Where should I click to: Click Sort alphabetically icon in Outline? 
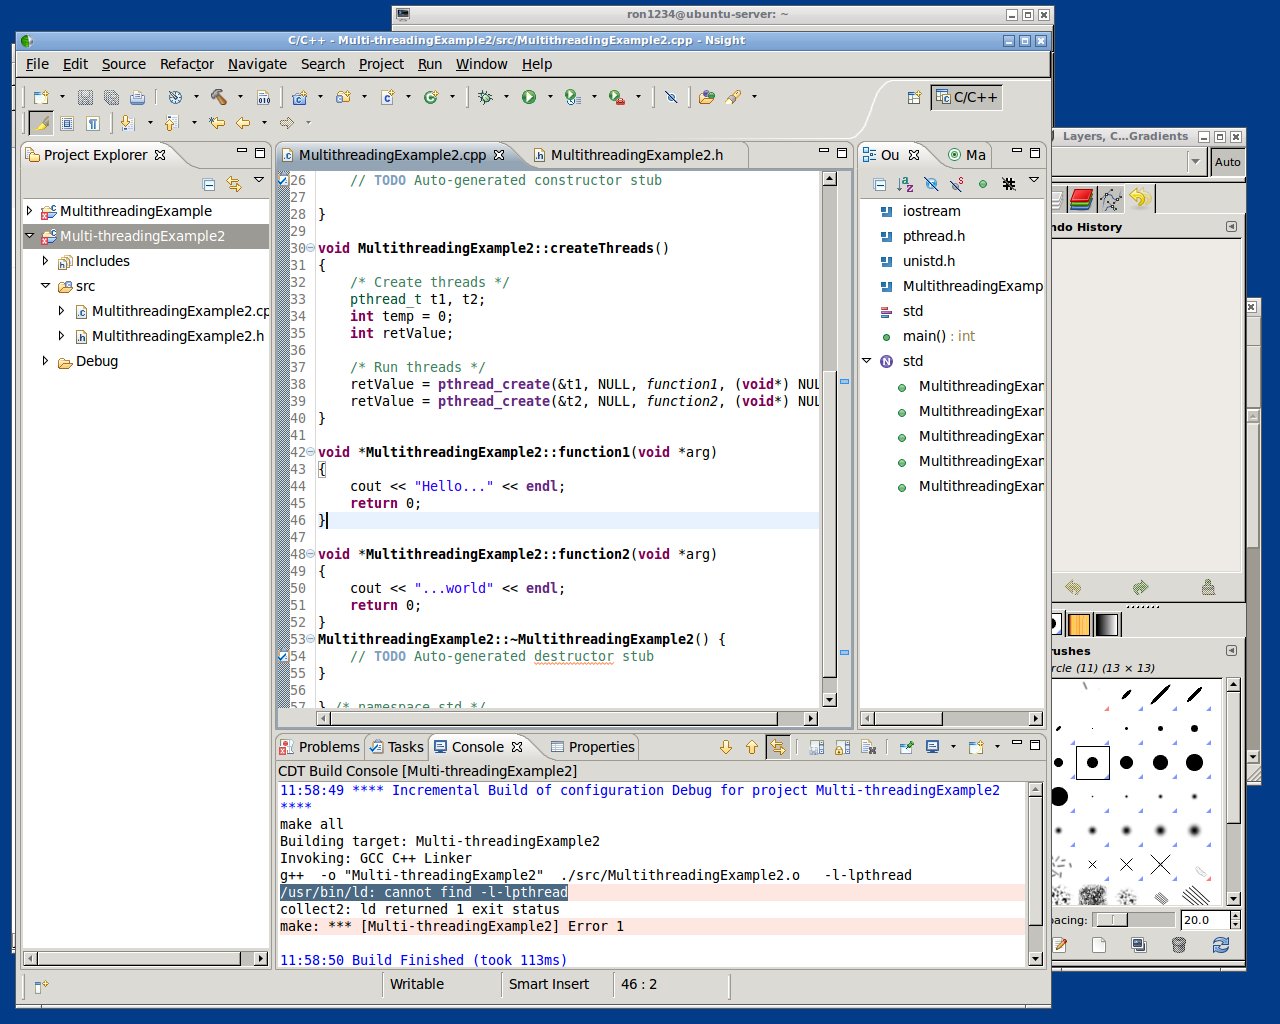click(905, 184)
